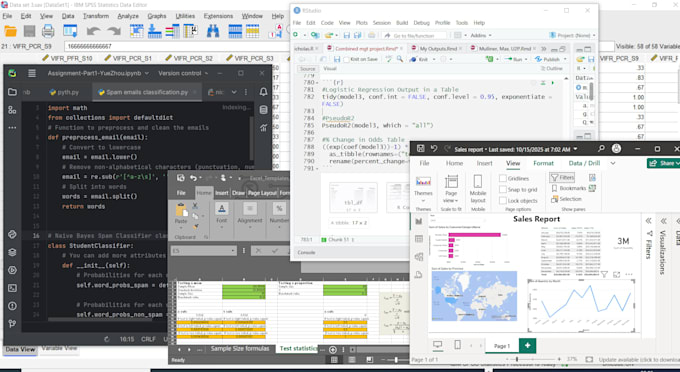Viewport: 680px width, 372px height.
Task: Open the Run dropdown in RStudio
Action: click(526, 59)
